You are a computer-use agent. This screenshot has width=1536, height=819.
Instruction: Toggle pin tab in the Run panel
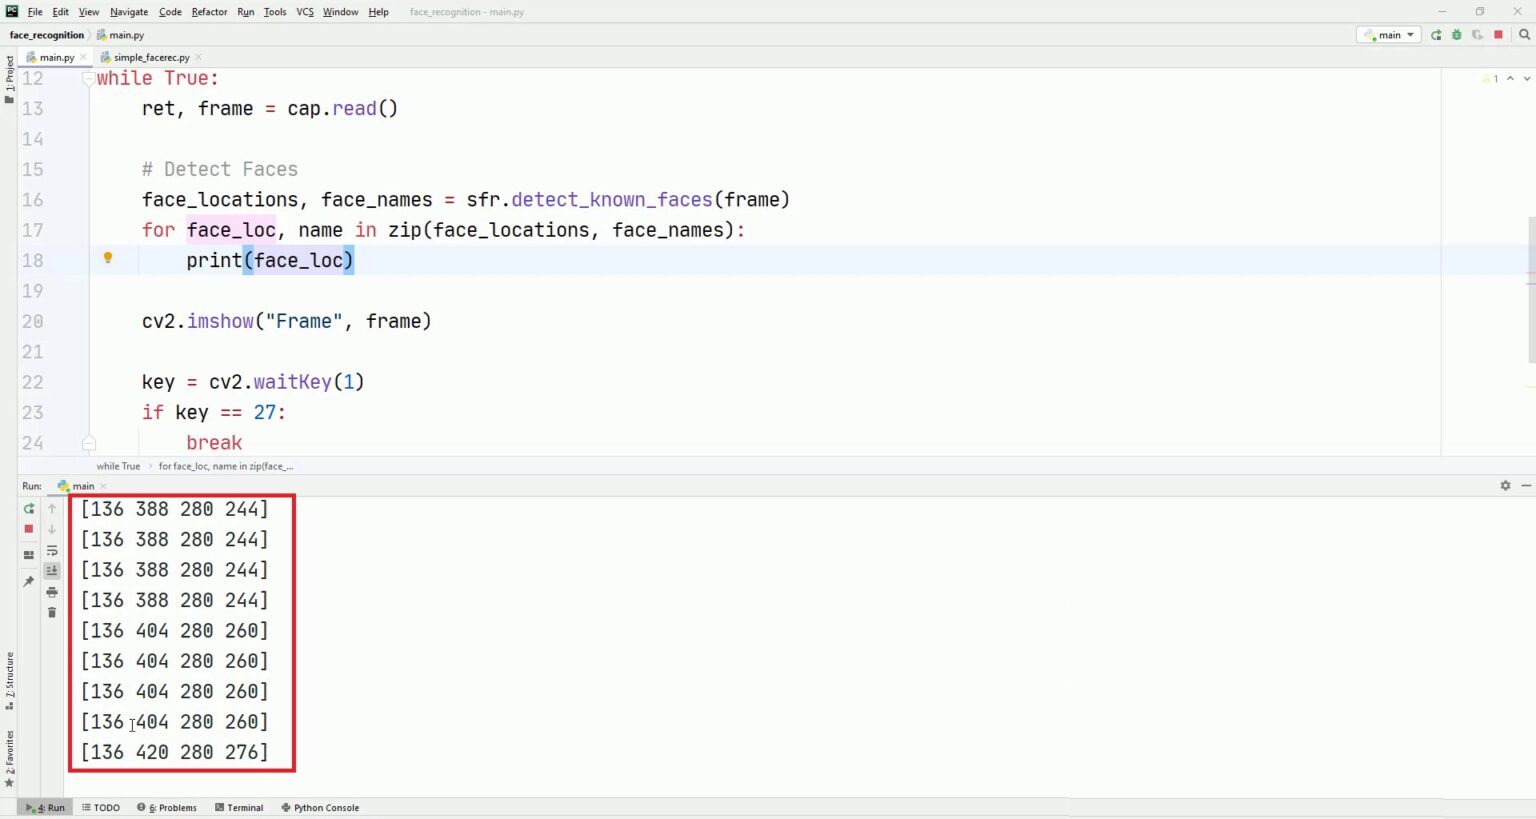click(x=29, y=581)
